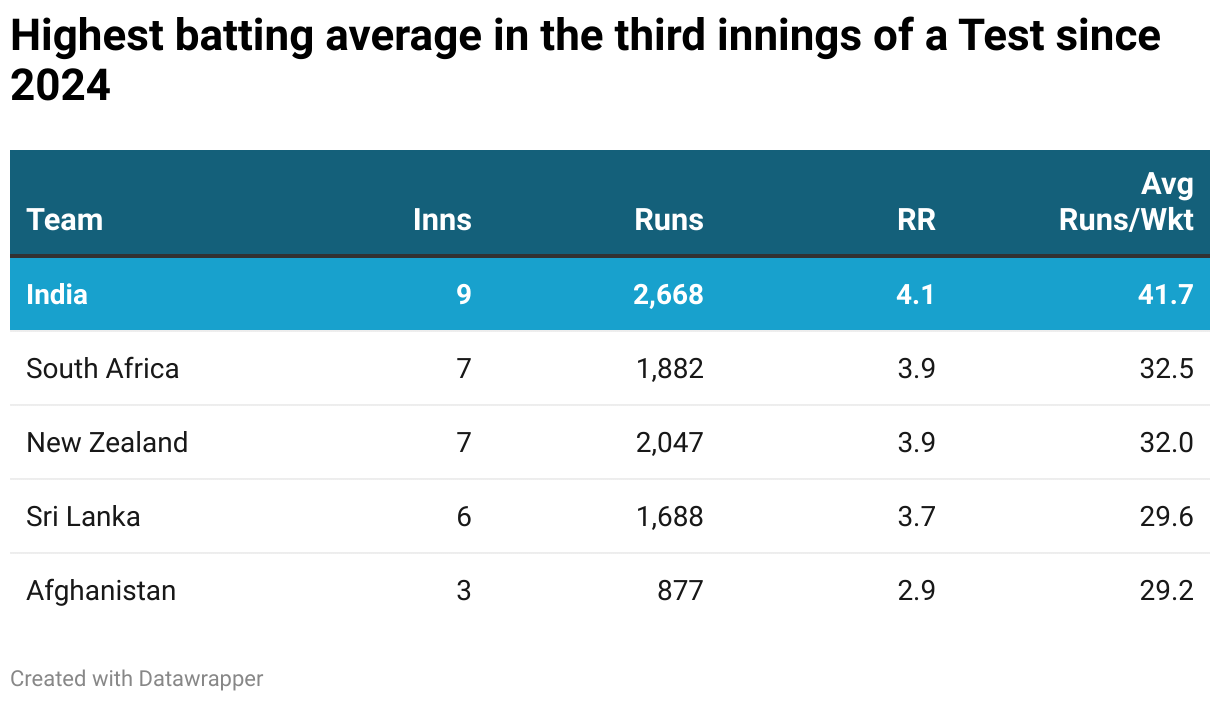Click the Inns column header

click(x=442, y=220)
